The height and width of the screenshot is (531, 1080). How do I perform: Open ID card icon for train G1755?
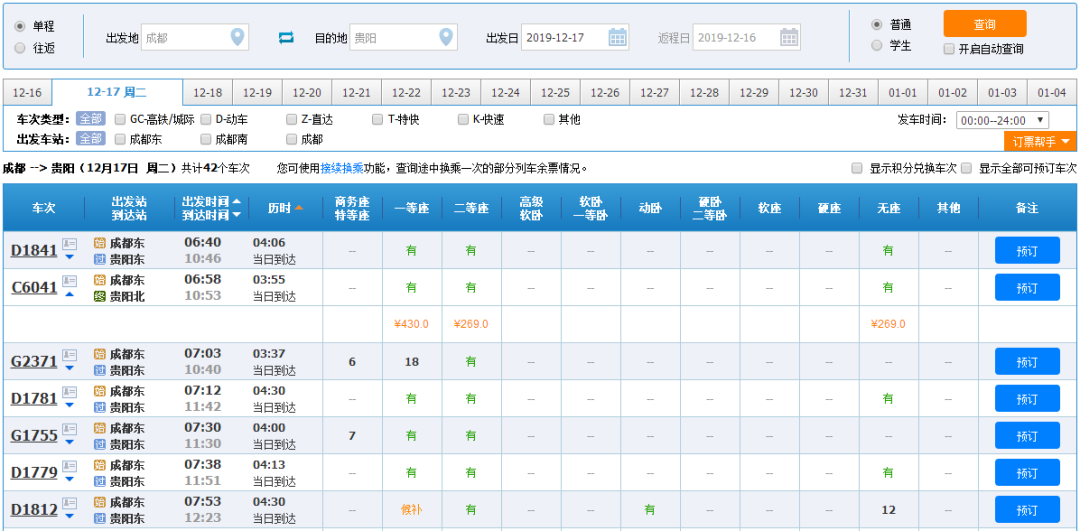click(x=70, y=429)
